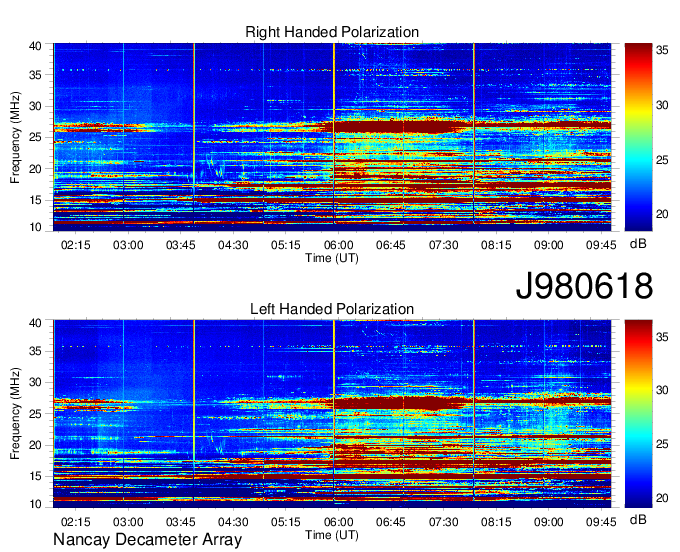680x552 pixels.
Task: Click the 20 label on Right Handed colorbar
Action: tap(662, 214)
